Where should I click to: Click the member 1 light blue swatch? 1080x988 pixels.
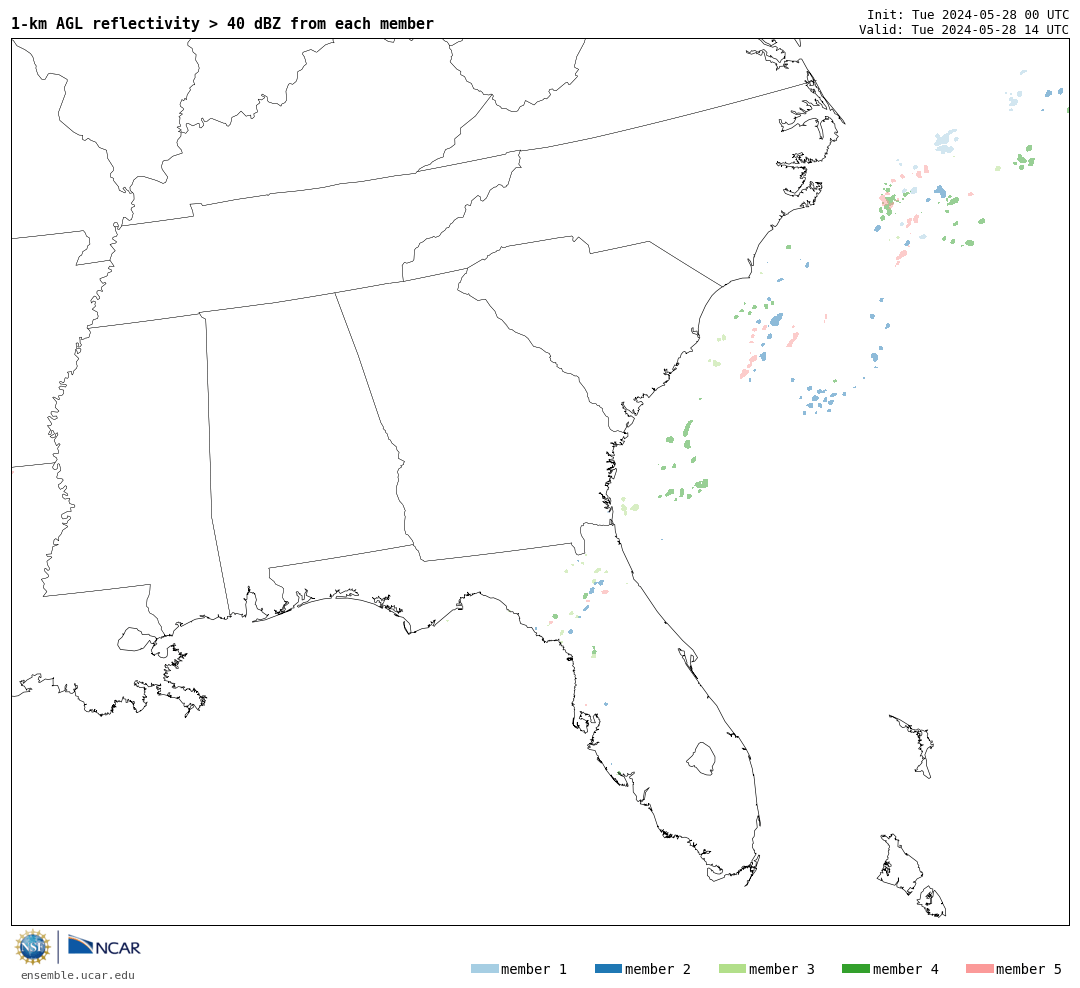484,969
